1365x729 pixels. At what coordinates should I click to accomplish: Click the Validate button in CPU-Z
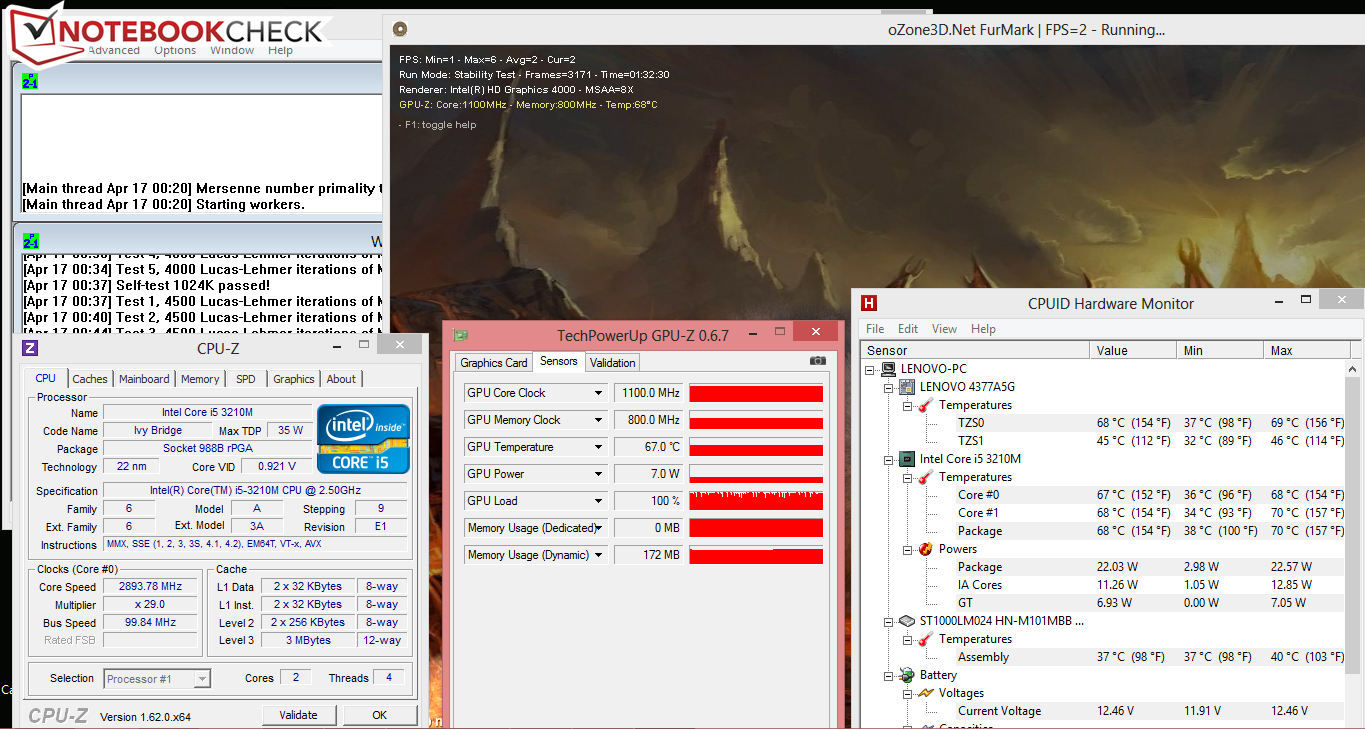tap(299, 715)
